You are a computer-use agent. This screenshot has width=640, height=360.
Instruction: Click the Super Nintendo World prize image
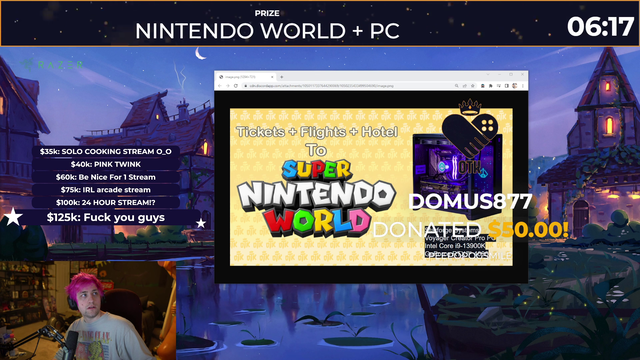coord(371,187)
